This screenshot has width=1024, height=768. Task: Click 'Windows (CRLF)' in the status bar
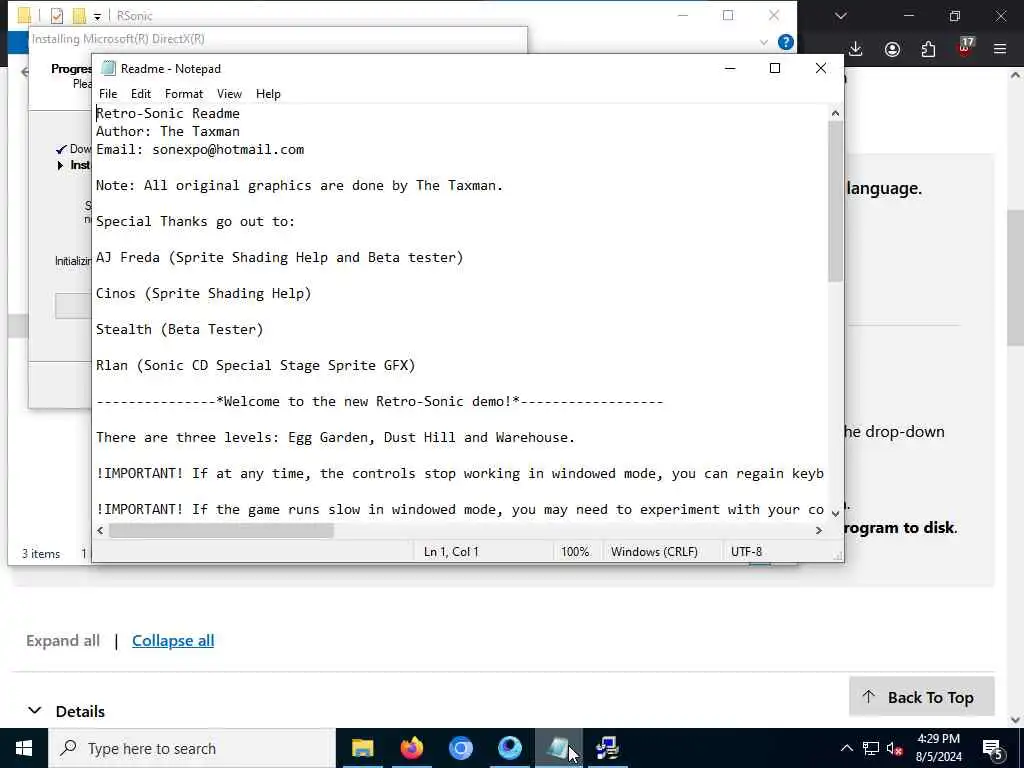coord(654,552)
